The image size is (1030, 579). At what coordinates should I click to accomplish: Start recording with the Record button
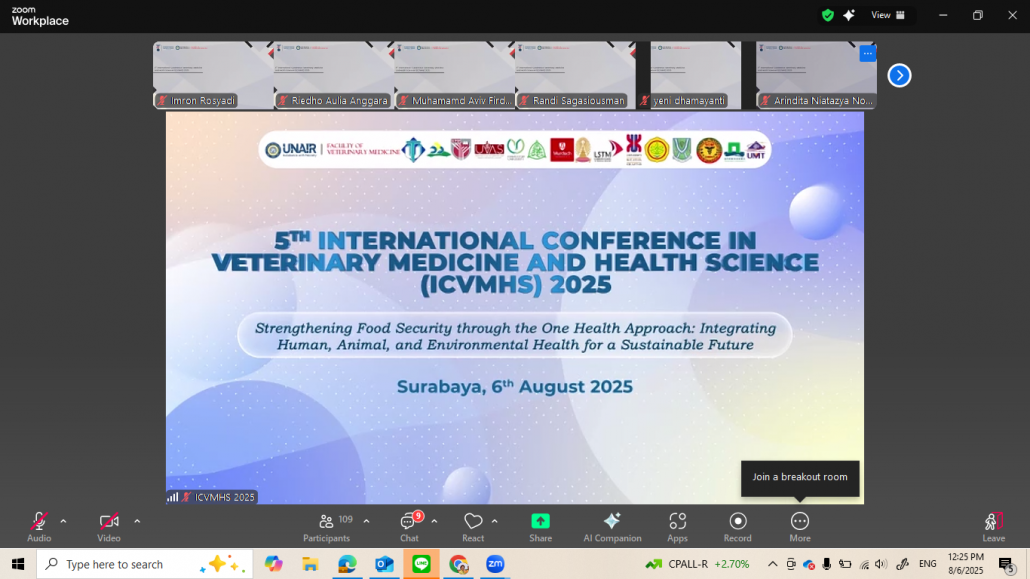tap(738, 527)
